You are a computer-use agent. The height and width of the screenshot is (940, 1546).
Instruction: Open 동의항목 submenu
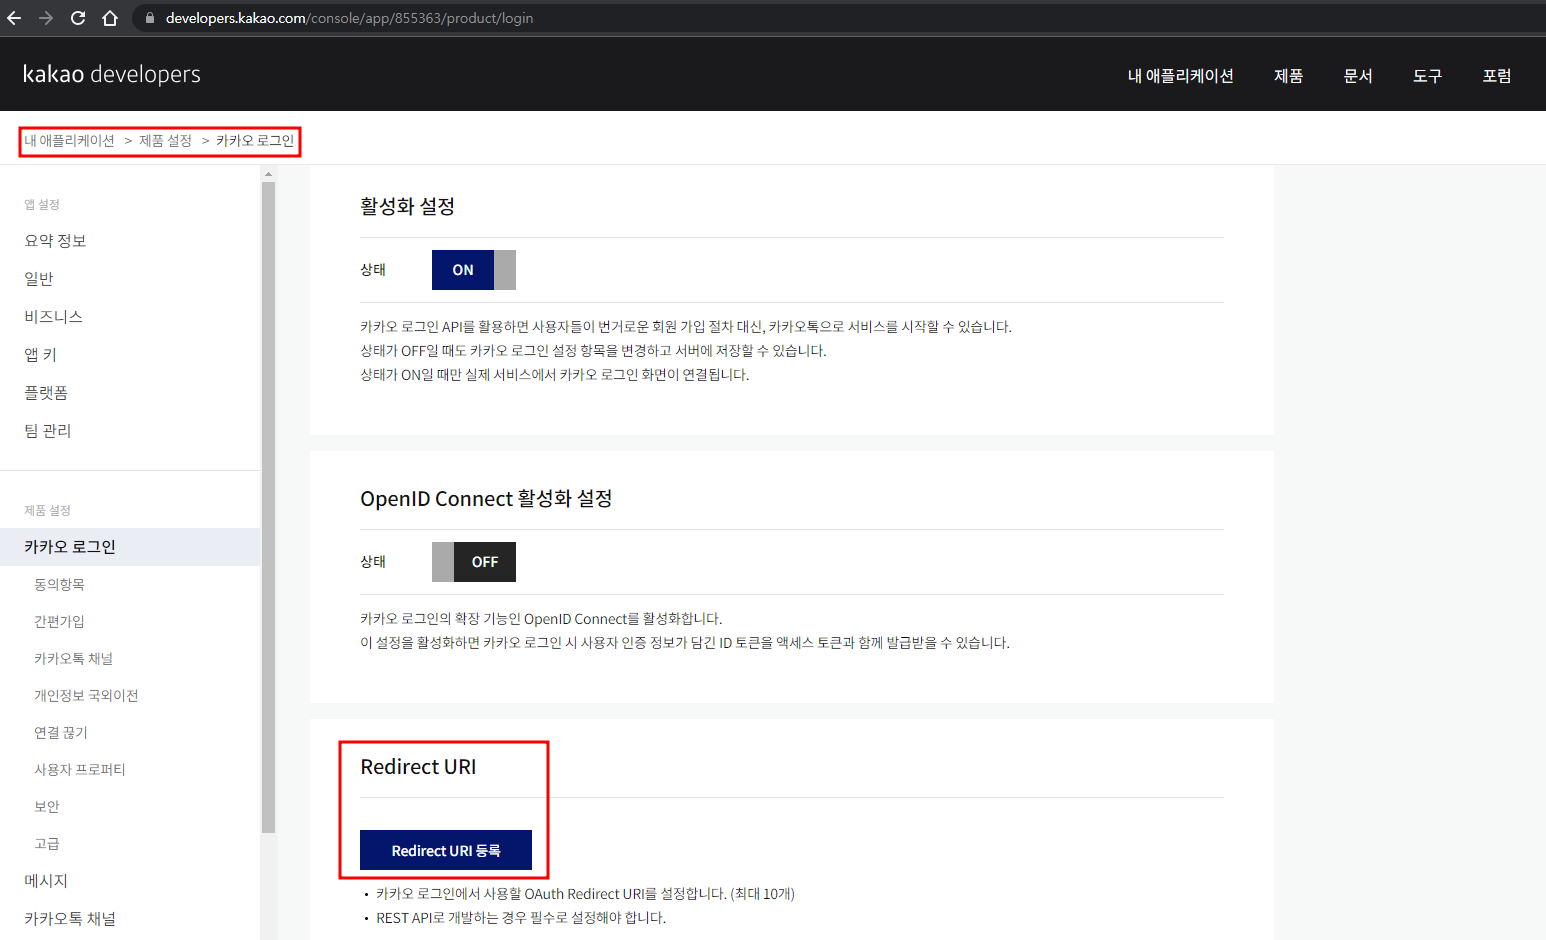59,585
